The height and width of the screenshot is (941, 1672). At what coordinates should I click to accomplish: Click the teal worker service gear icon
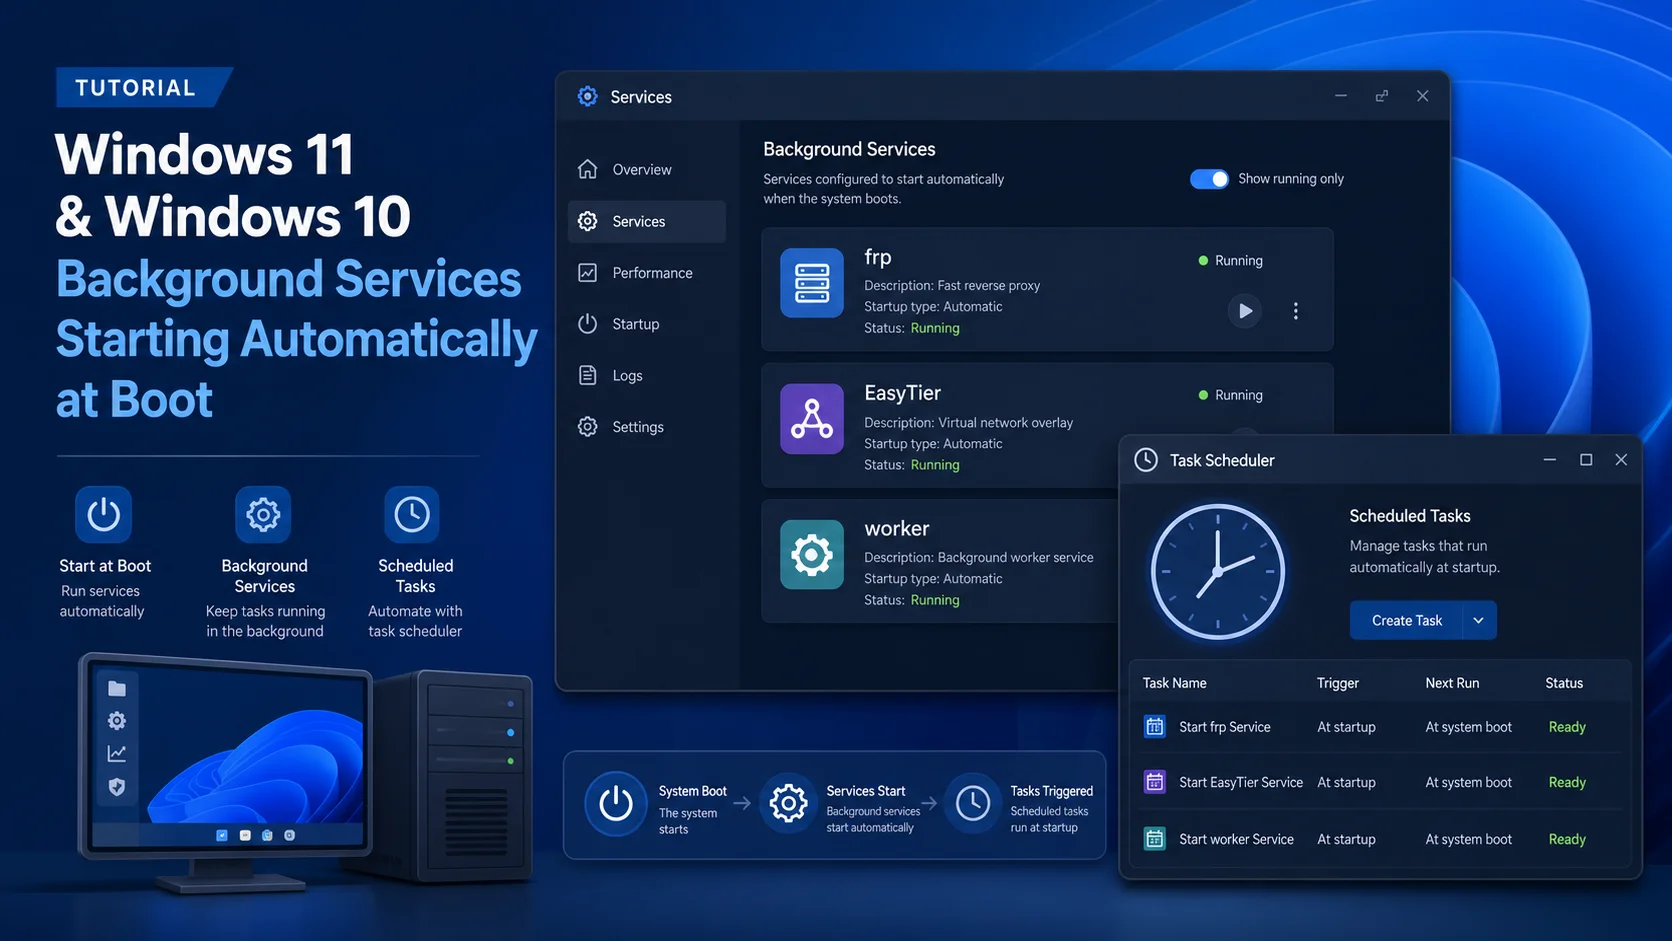click(812, 554)
